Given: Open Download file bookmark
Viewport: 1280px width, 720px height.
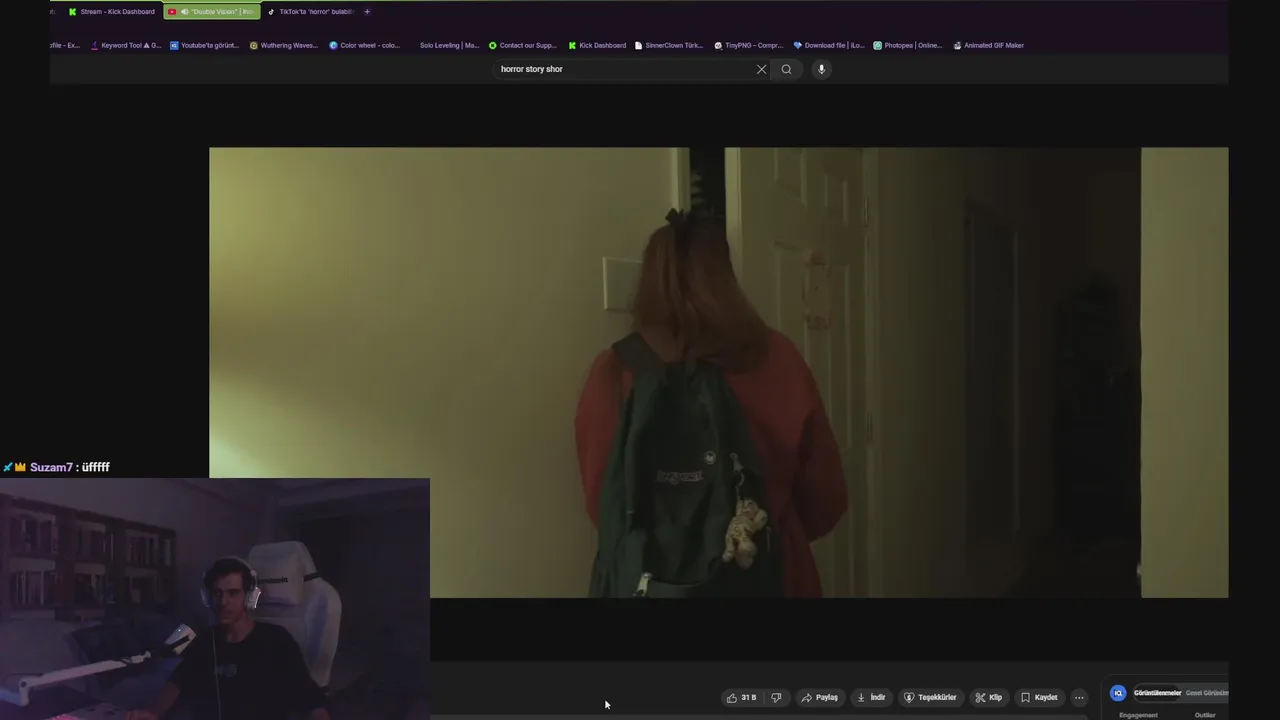Looking at the screenshot, I should click(x=829, y=45).
